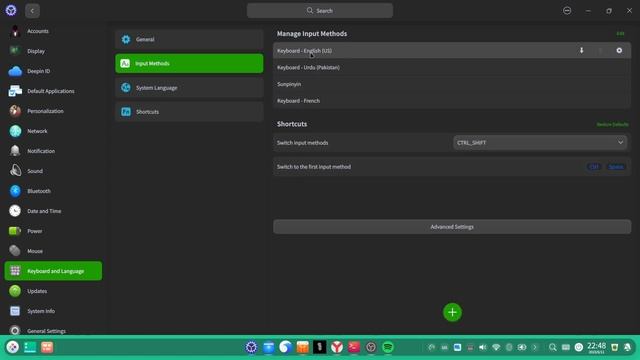Select Keyboard and Language in sidebar
Viewport: 640px width, 360px height.
(x=53, y=271)
